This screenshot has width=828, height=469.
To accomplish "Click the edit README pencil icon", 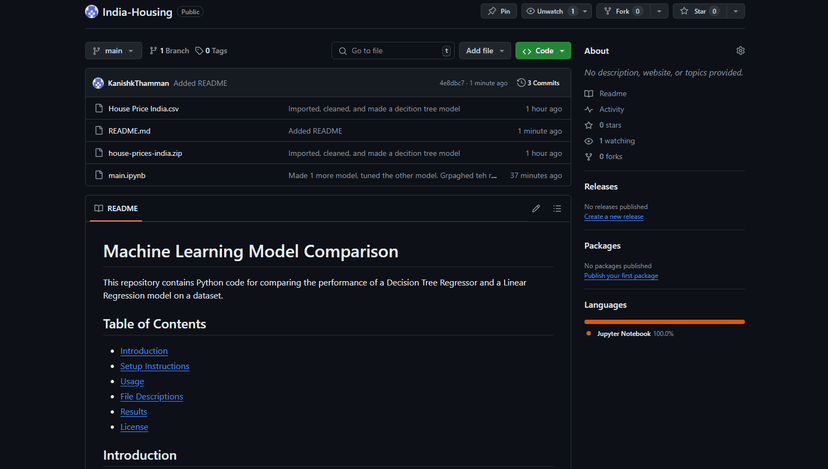I will click(536, 209).
